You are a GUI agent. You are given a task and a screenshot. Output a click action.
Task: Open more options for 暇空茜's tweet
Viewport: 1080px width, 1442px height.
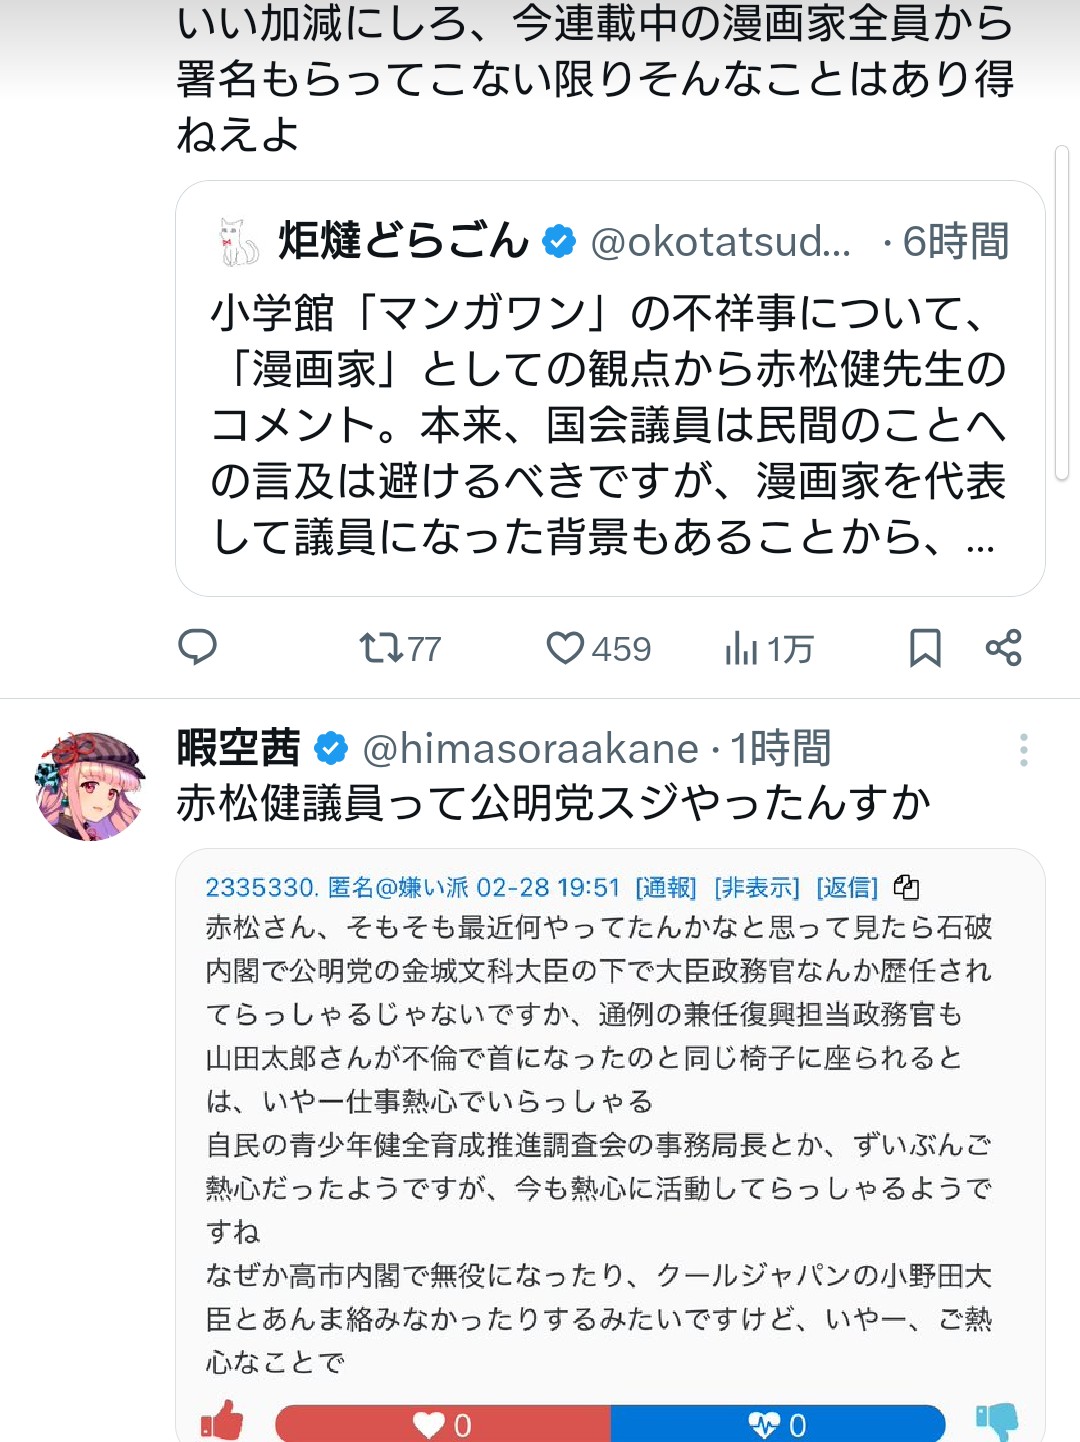point(1023,750)
